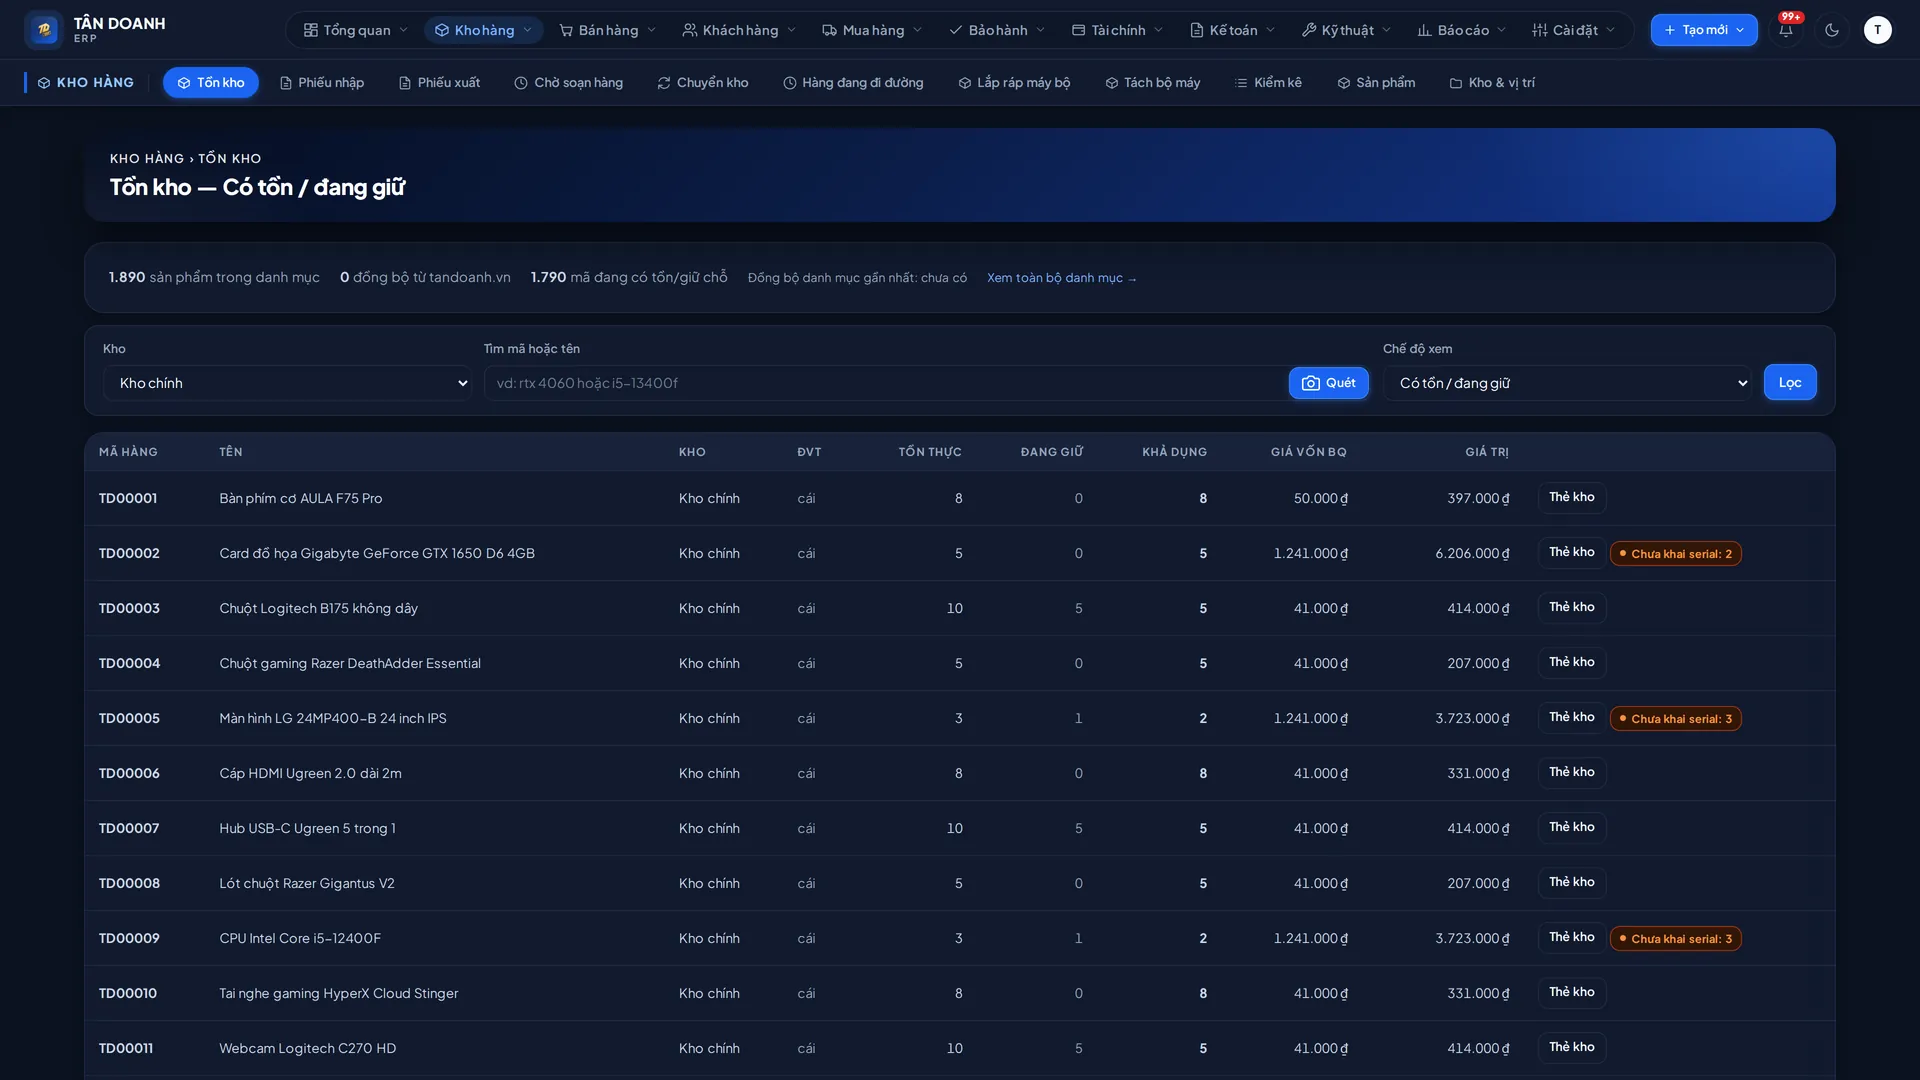Click the Lắp ráp máy bộ box icon

[x=965, y=83]
